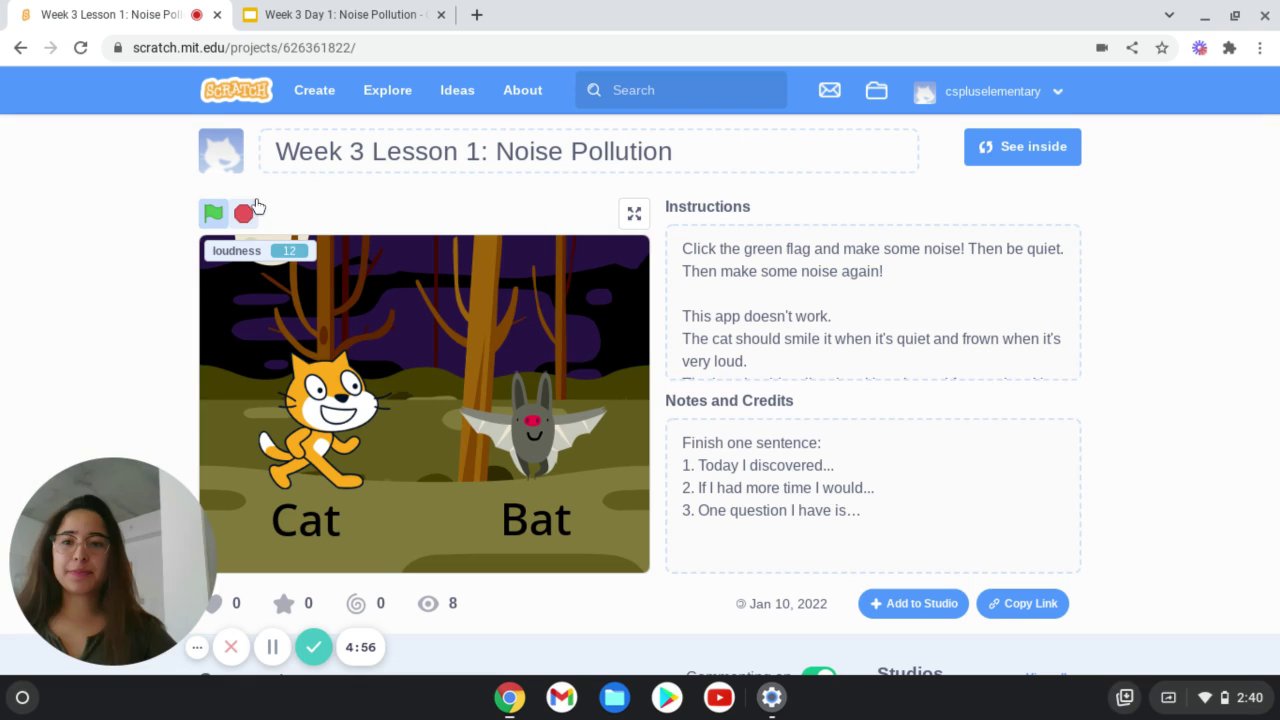Click the Copy Link button
The width and height of the screenshot is (1280, 720).
tap(1022, 603)
